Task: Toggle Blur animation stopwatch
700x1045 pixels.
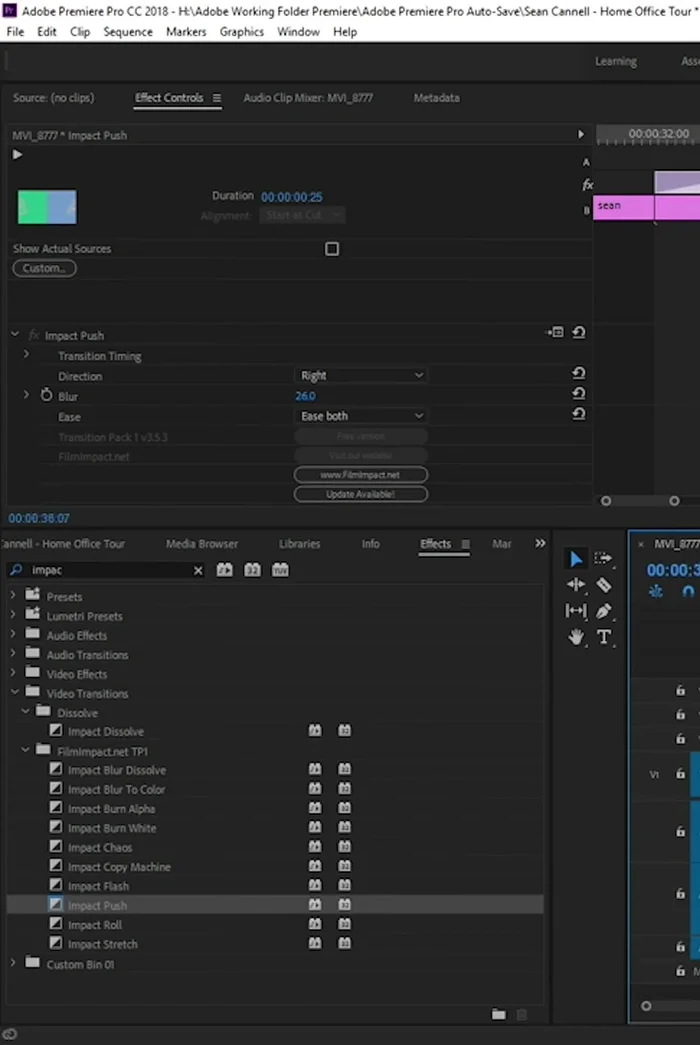Action: [46, 396]
